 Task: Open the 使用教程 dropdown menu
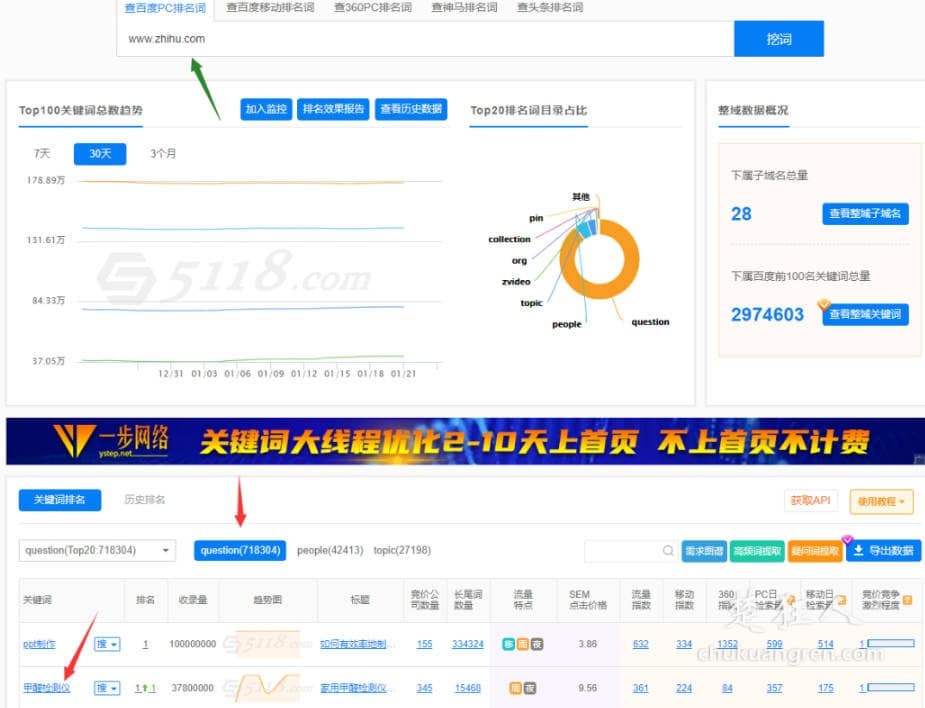[x=880, y=501]
